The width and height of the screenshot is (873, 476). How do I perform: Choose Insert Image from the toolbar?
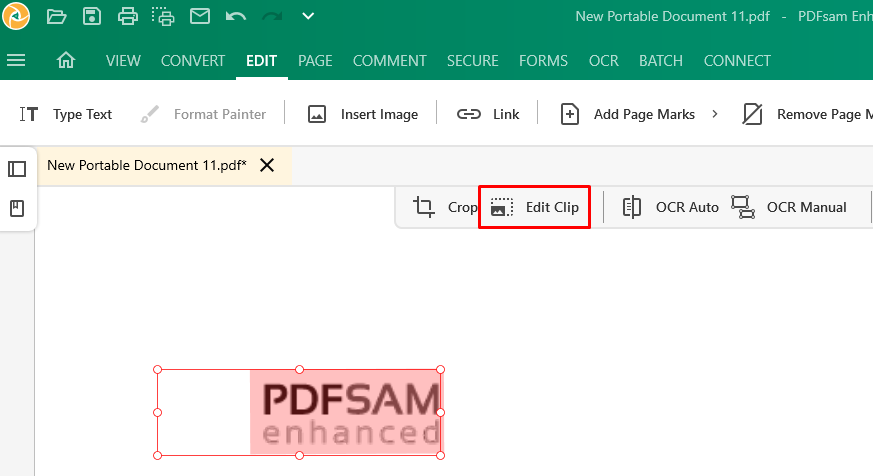362,114
